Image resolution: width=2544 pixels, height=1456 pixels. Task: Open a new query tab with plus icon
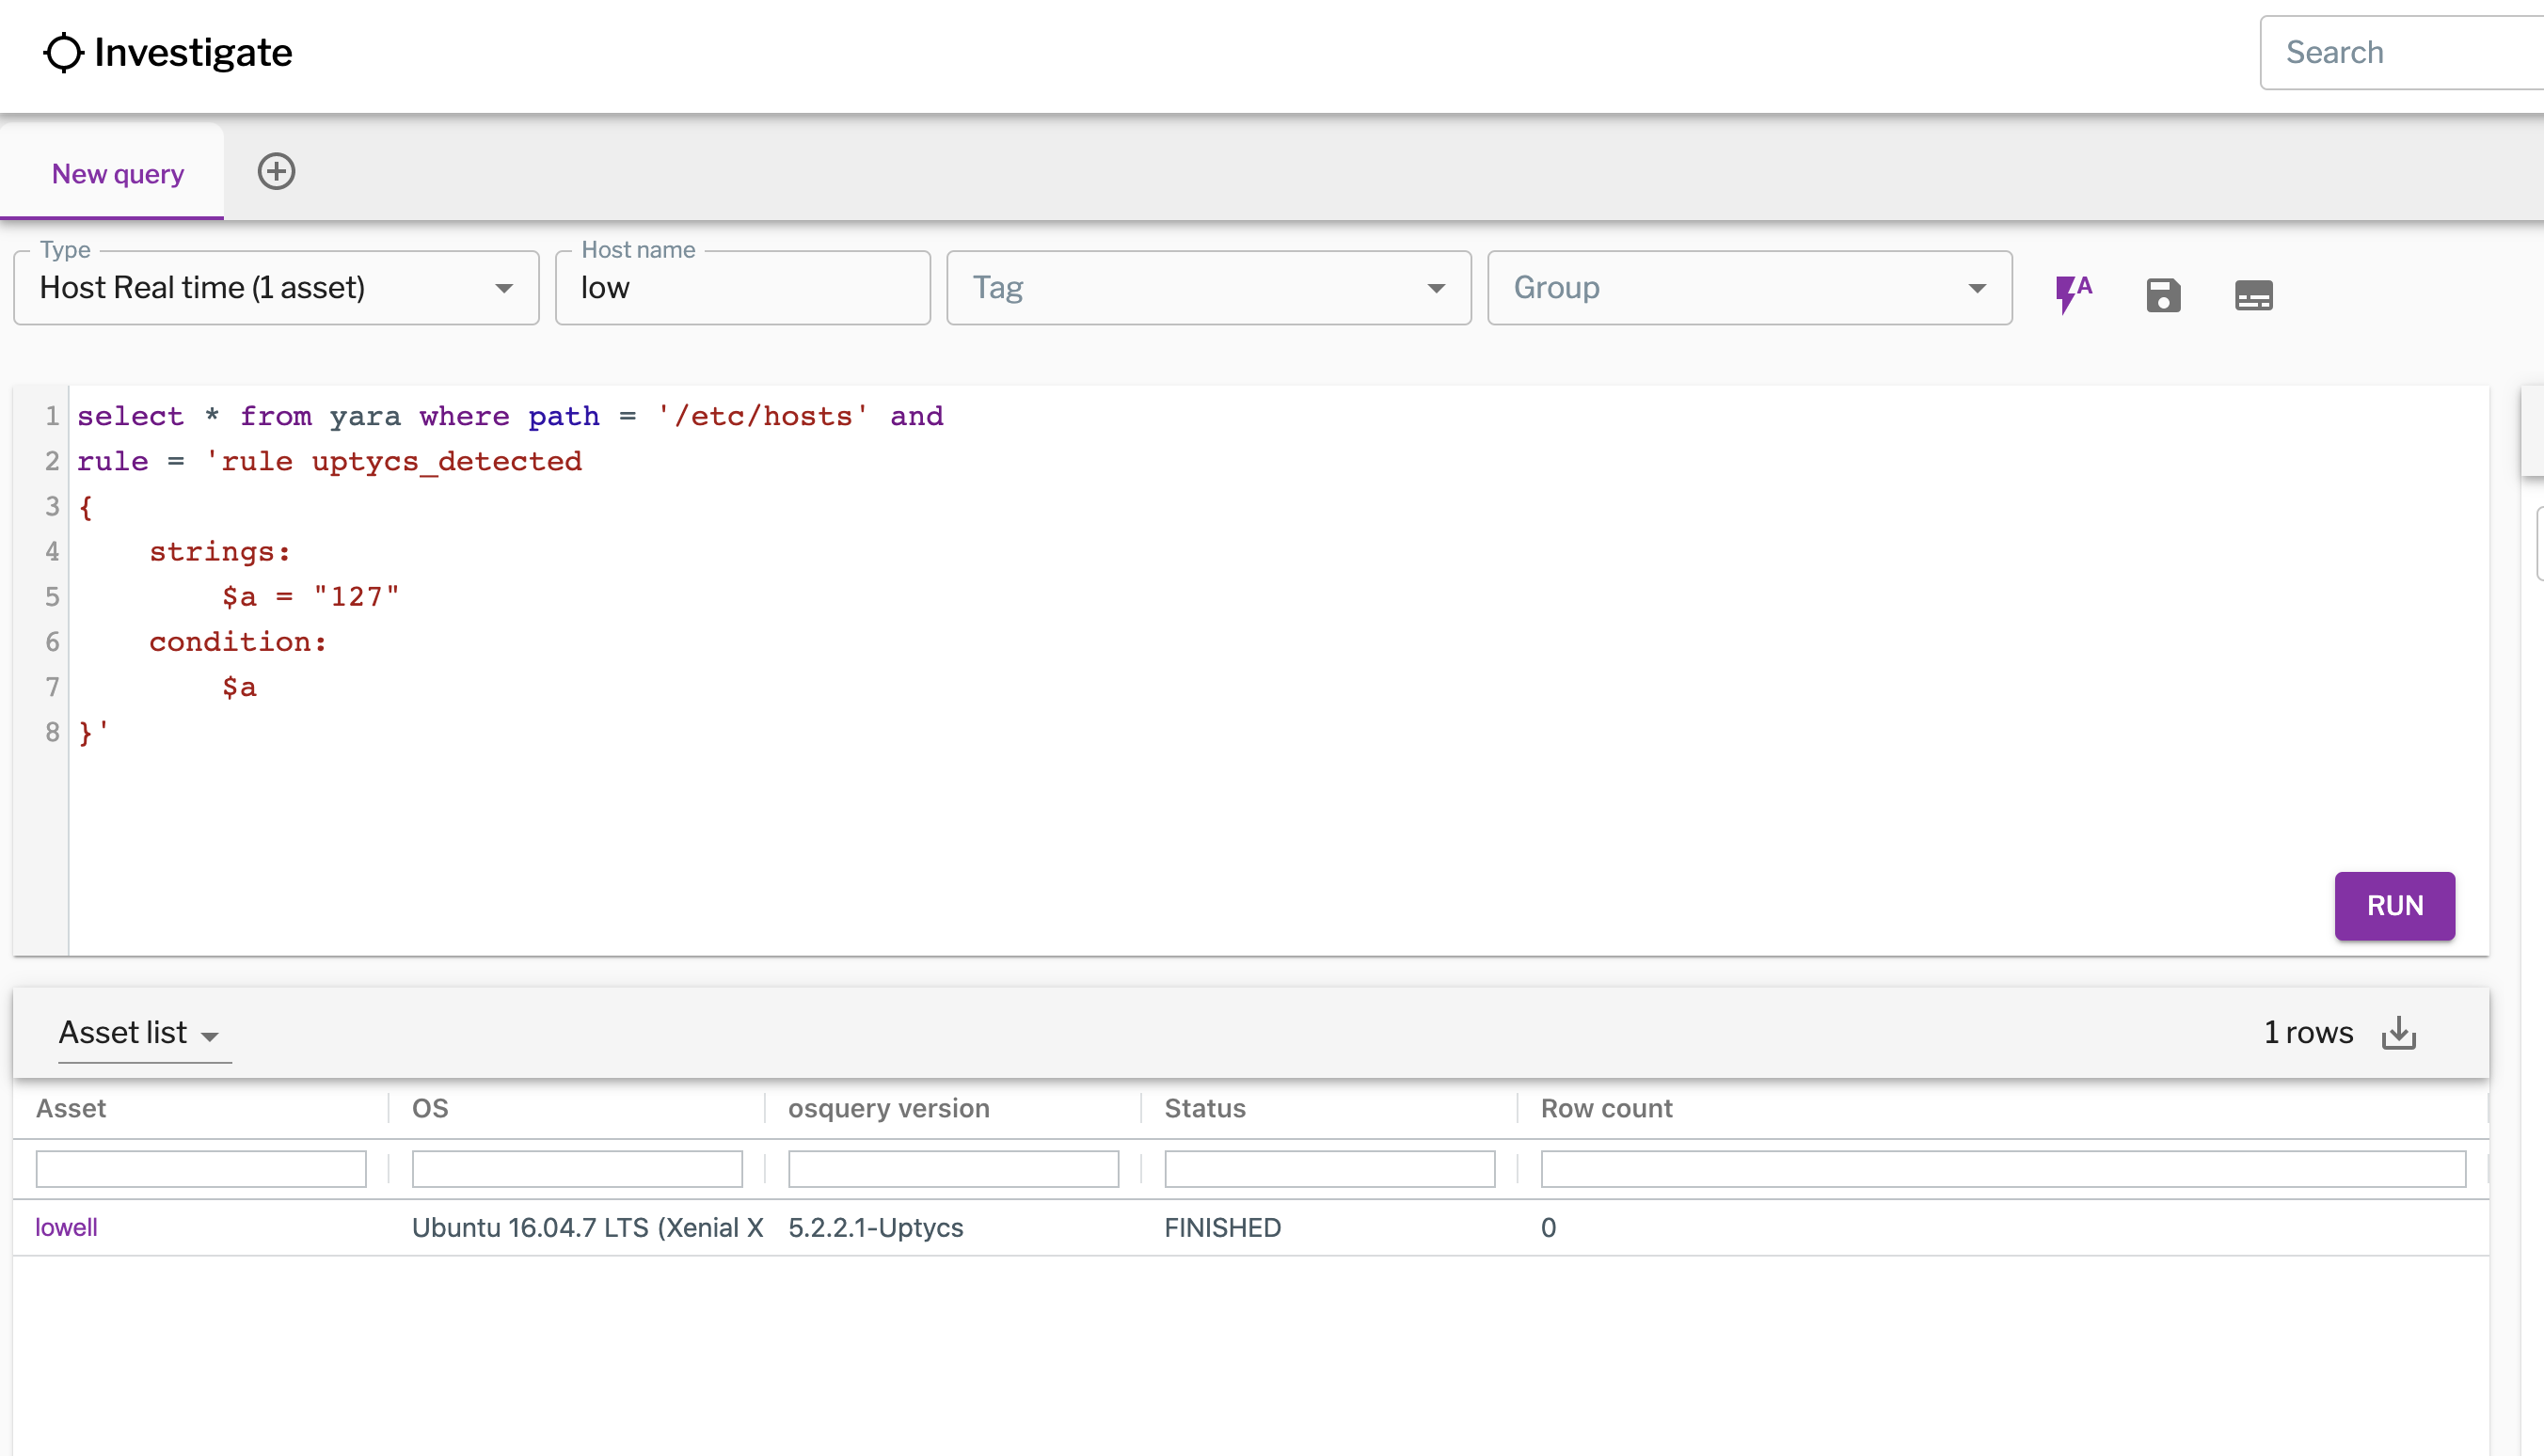276,171
